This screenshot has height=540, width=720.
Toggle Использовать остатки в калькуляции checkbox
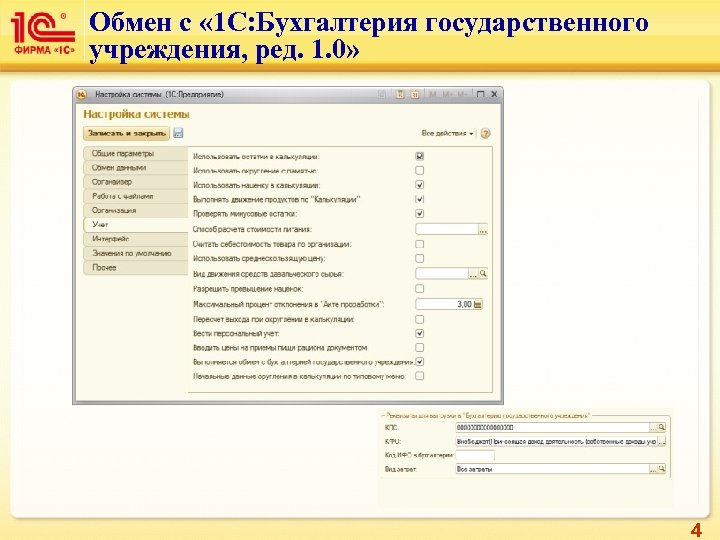tap(420, 156)
